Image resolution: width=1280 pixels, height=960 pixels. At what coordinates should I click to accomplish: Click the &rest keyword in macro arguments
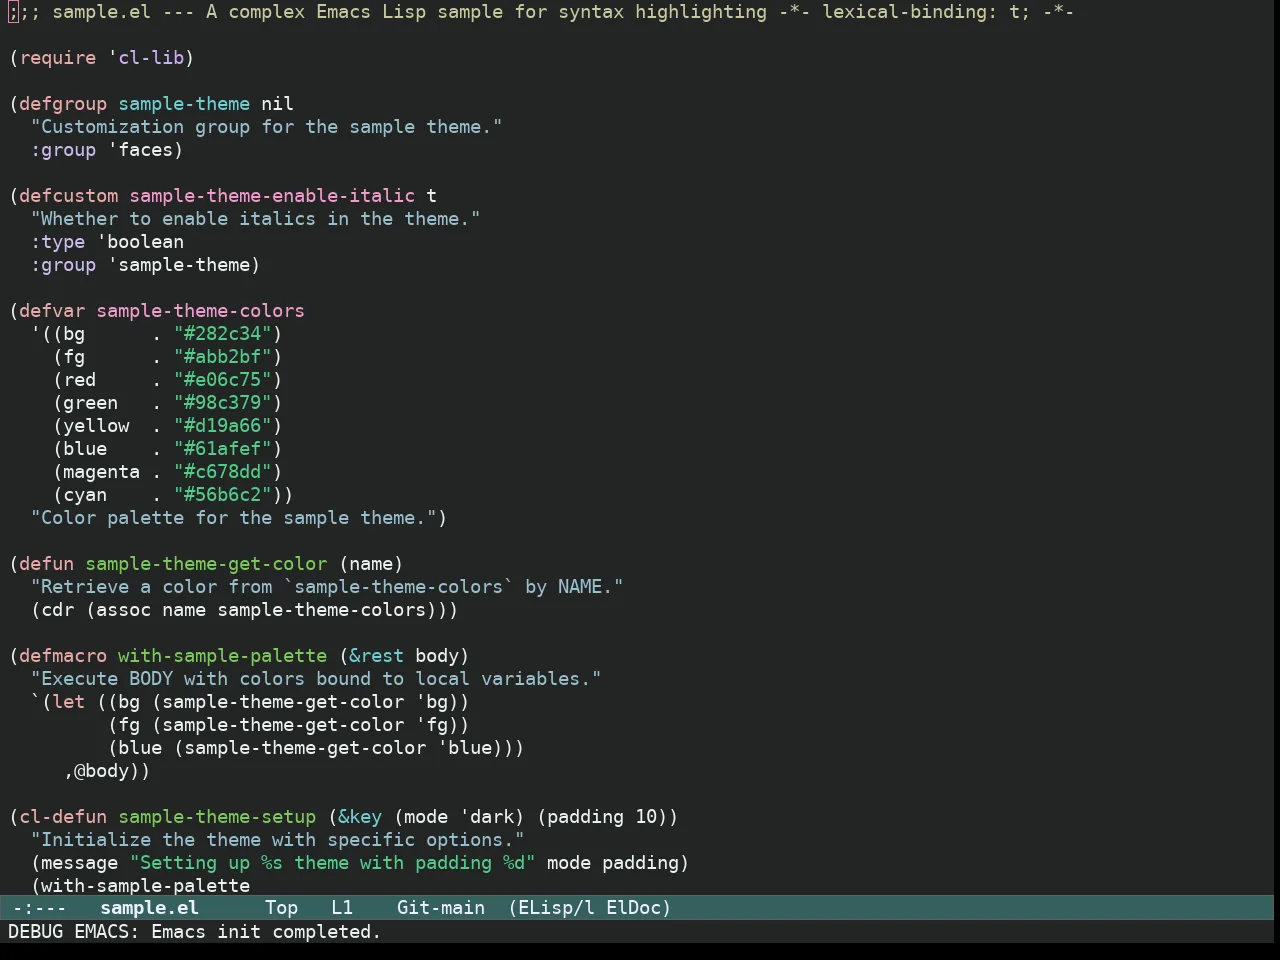(x=377, y=656)
